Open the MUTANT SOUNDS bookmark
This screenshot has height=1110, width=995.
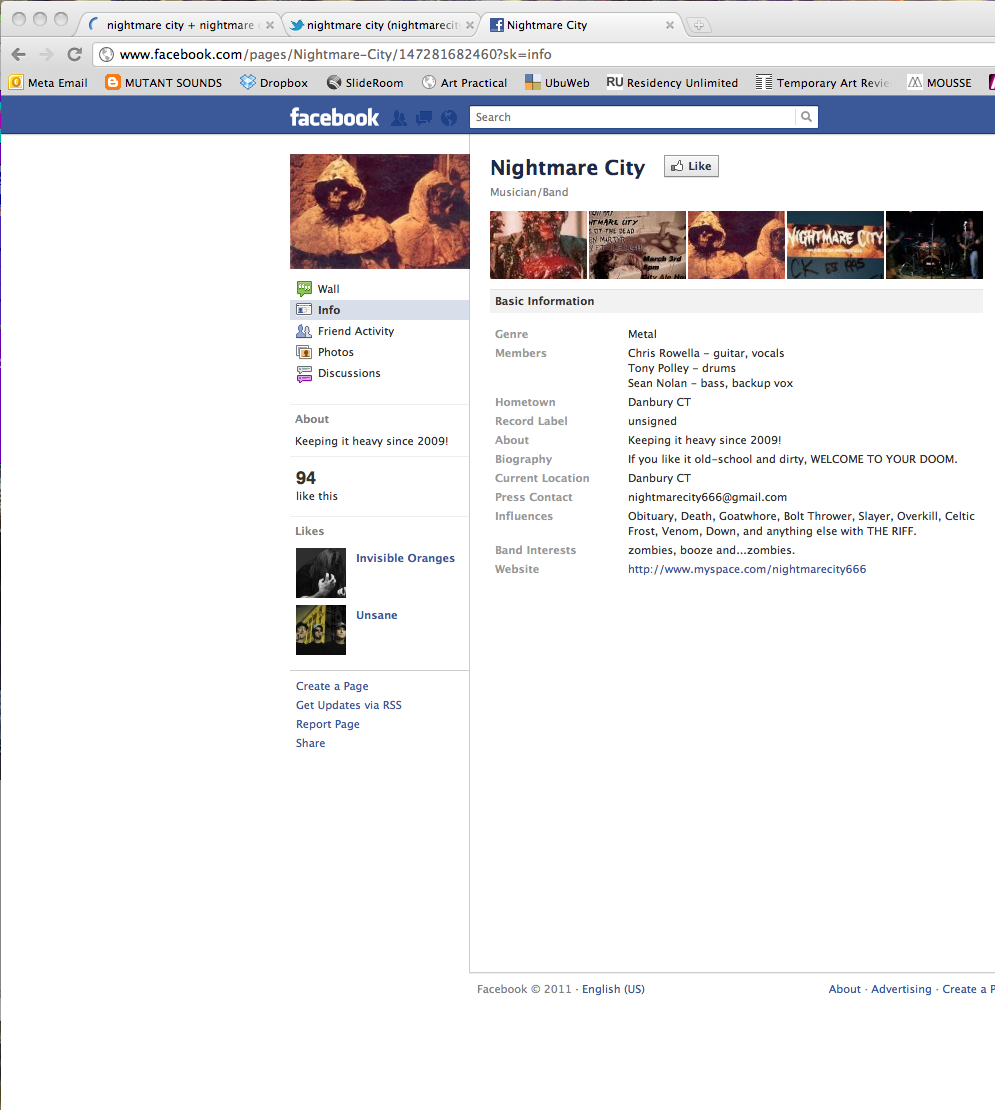[x=163, y=83]
